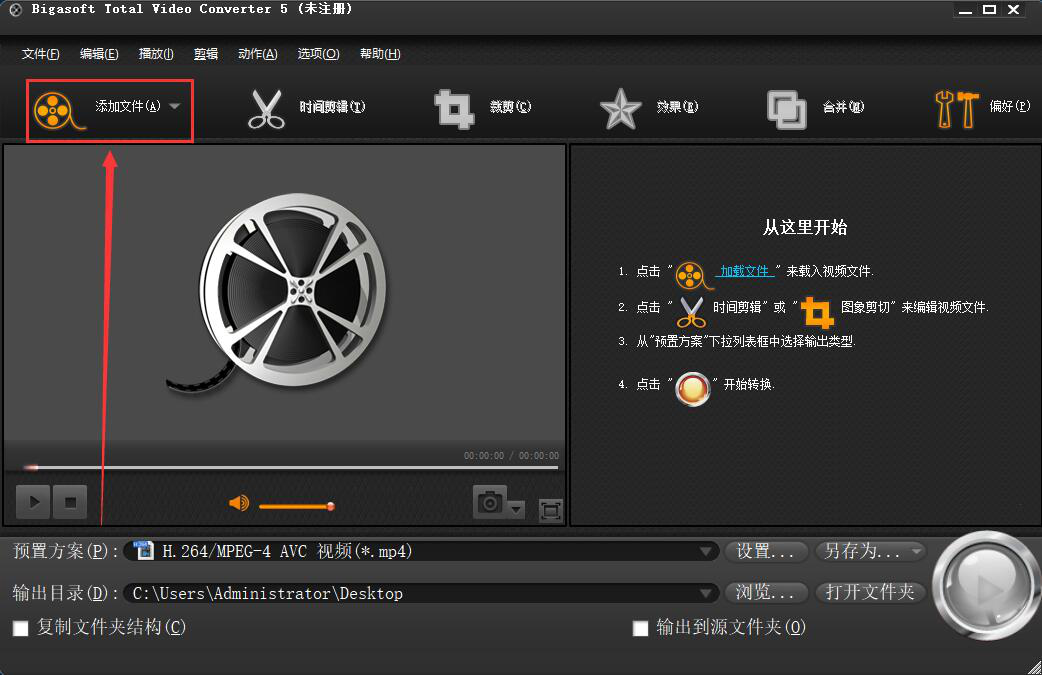Open the Time Trim scissors tool
The image size is (1042, 675).
click(266, 109)
